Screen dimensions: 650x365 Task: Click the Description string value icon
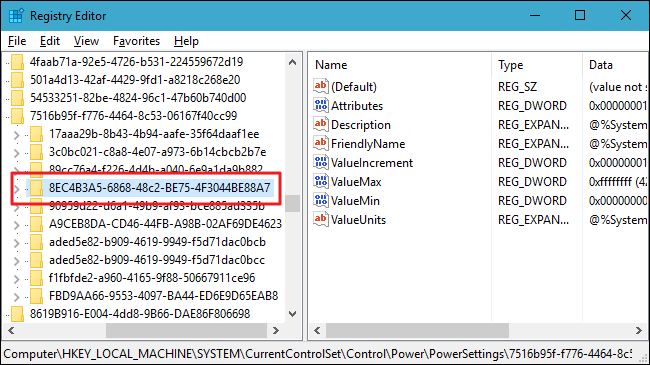(321, 124)
